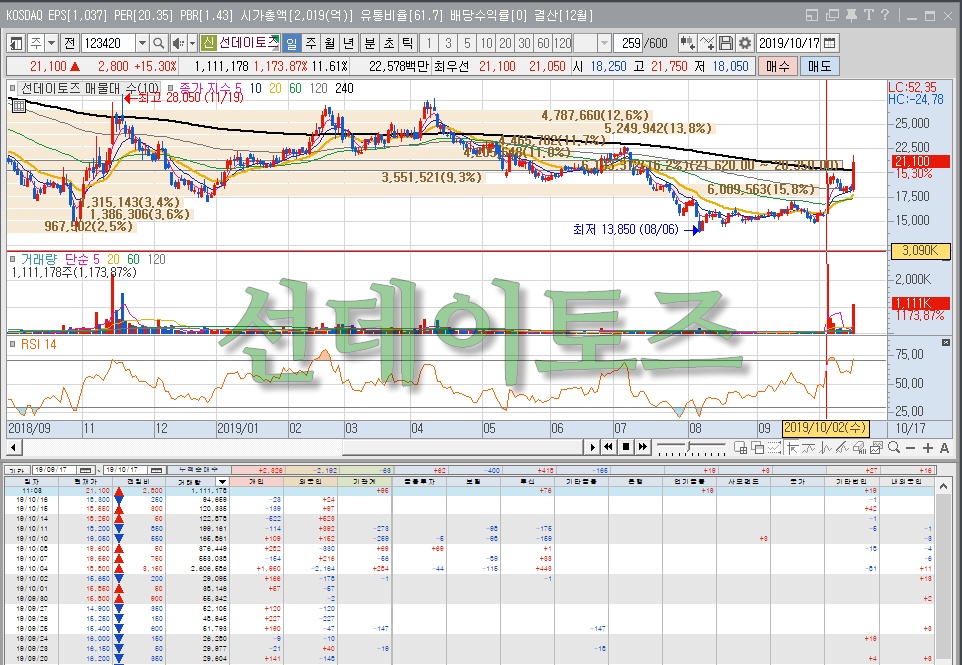Toggle the 거래량 volume indicator checkbox
The width and height of the screenshot is (962, 665).
[x=13, y=259]
